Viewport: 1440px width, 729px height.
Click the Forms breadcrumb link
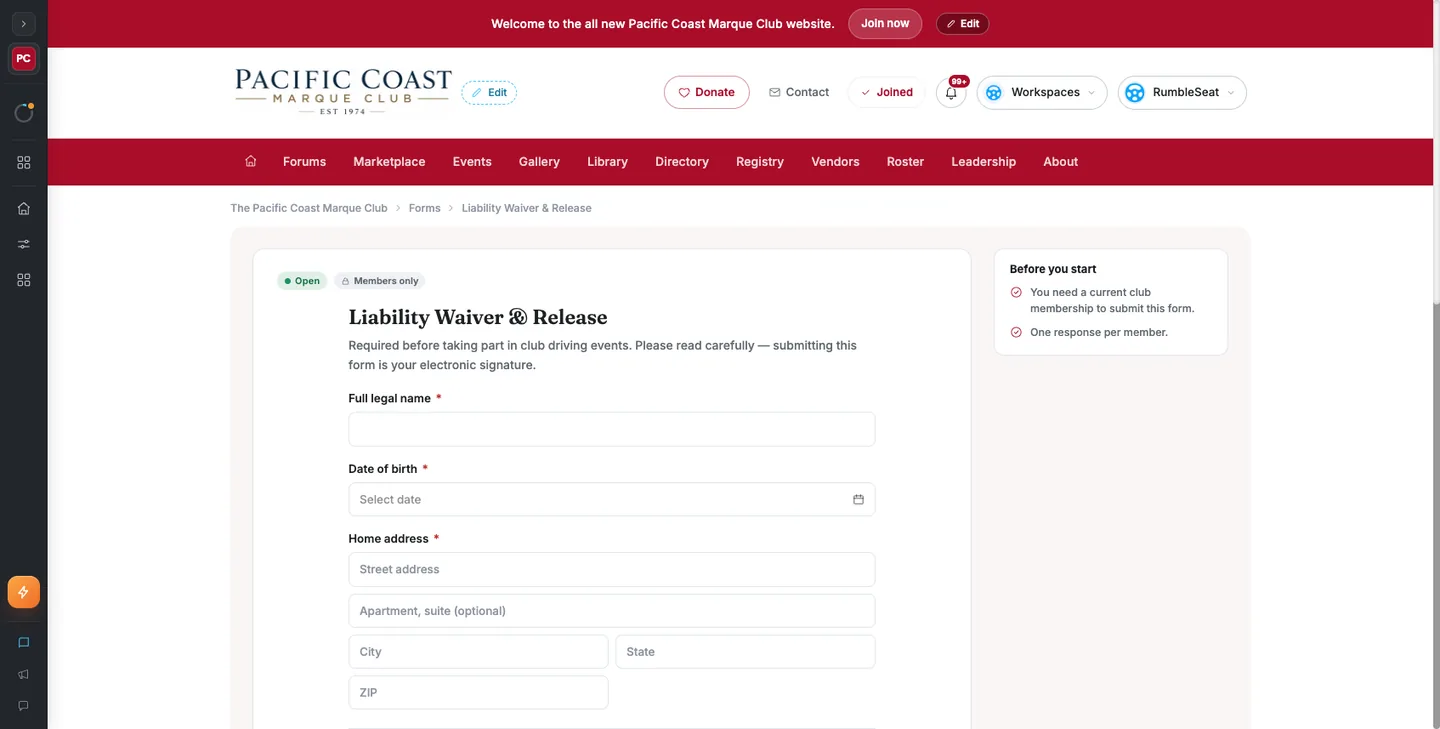(425, 208)
